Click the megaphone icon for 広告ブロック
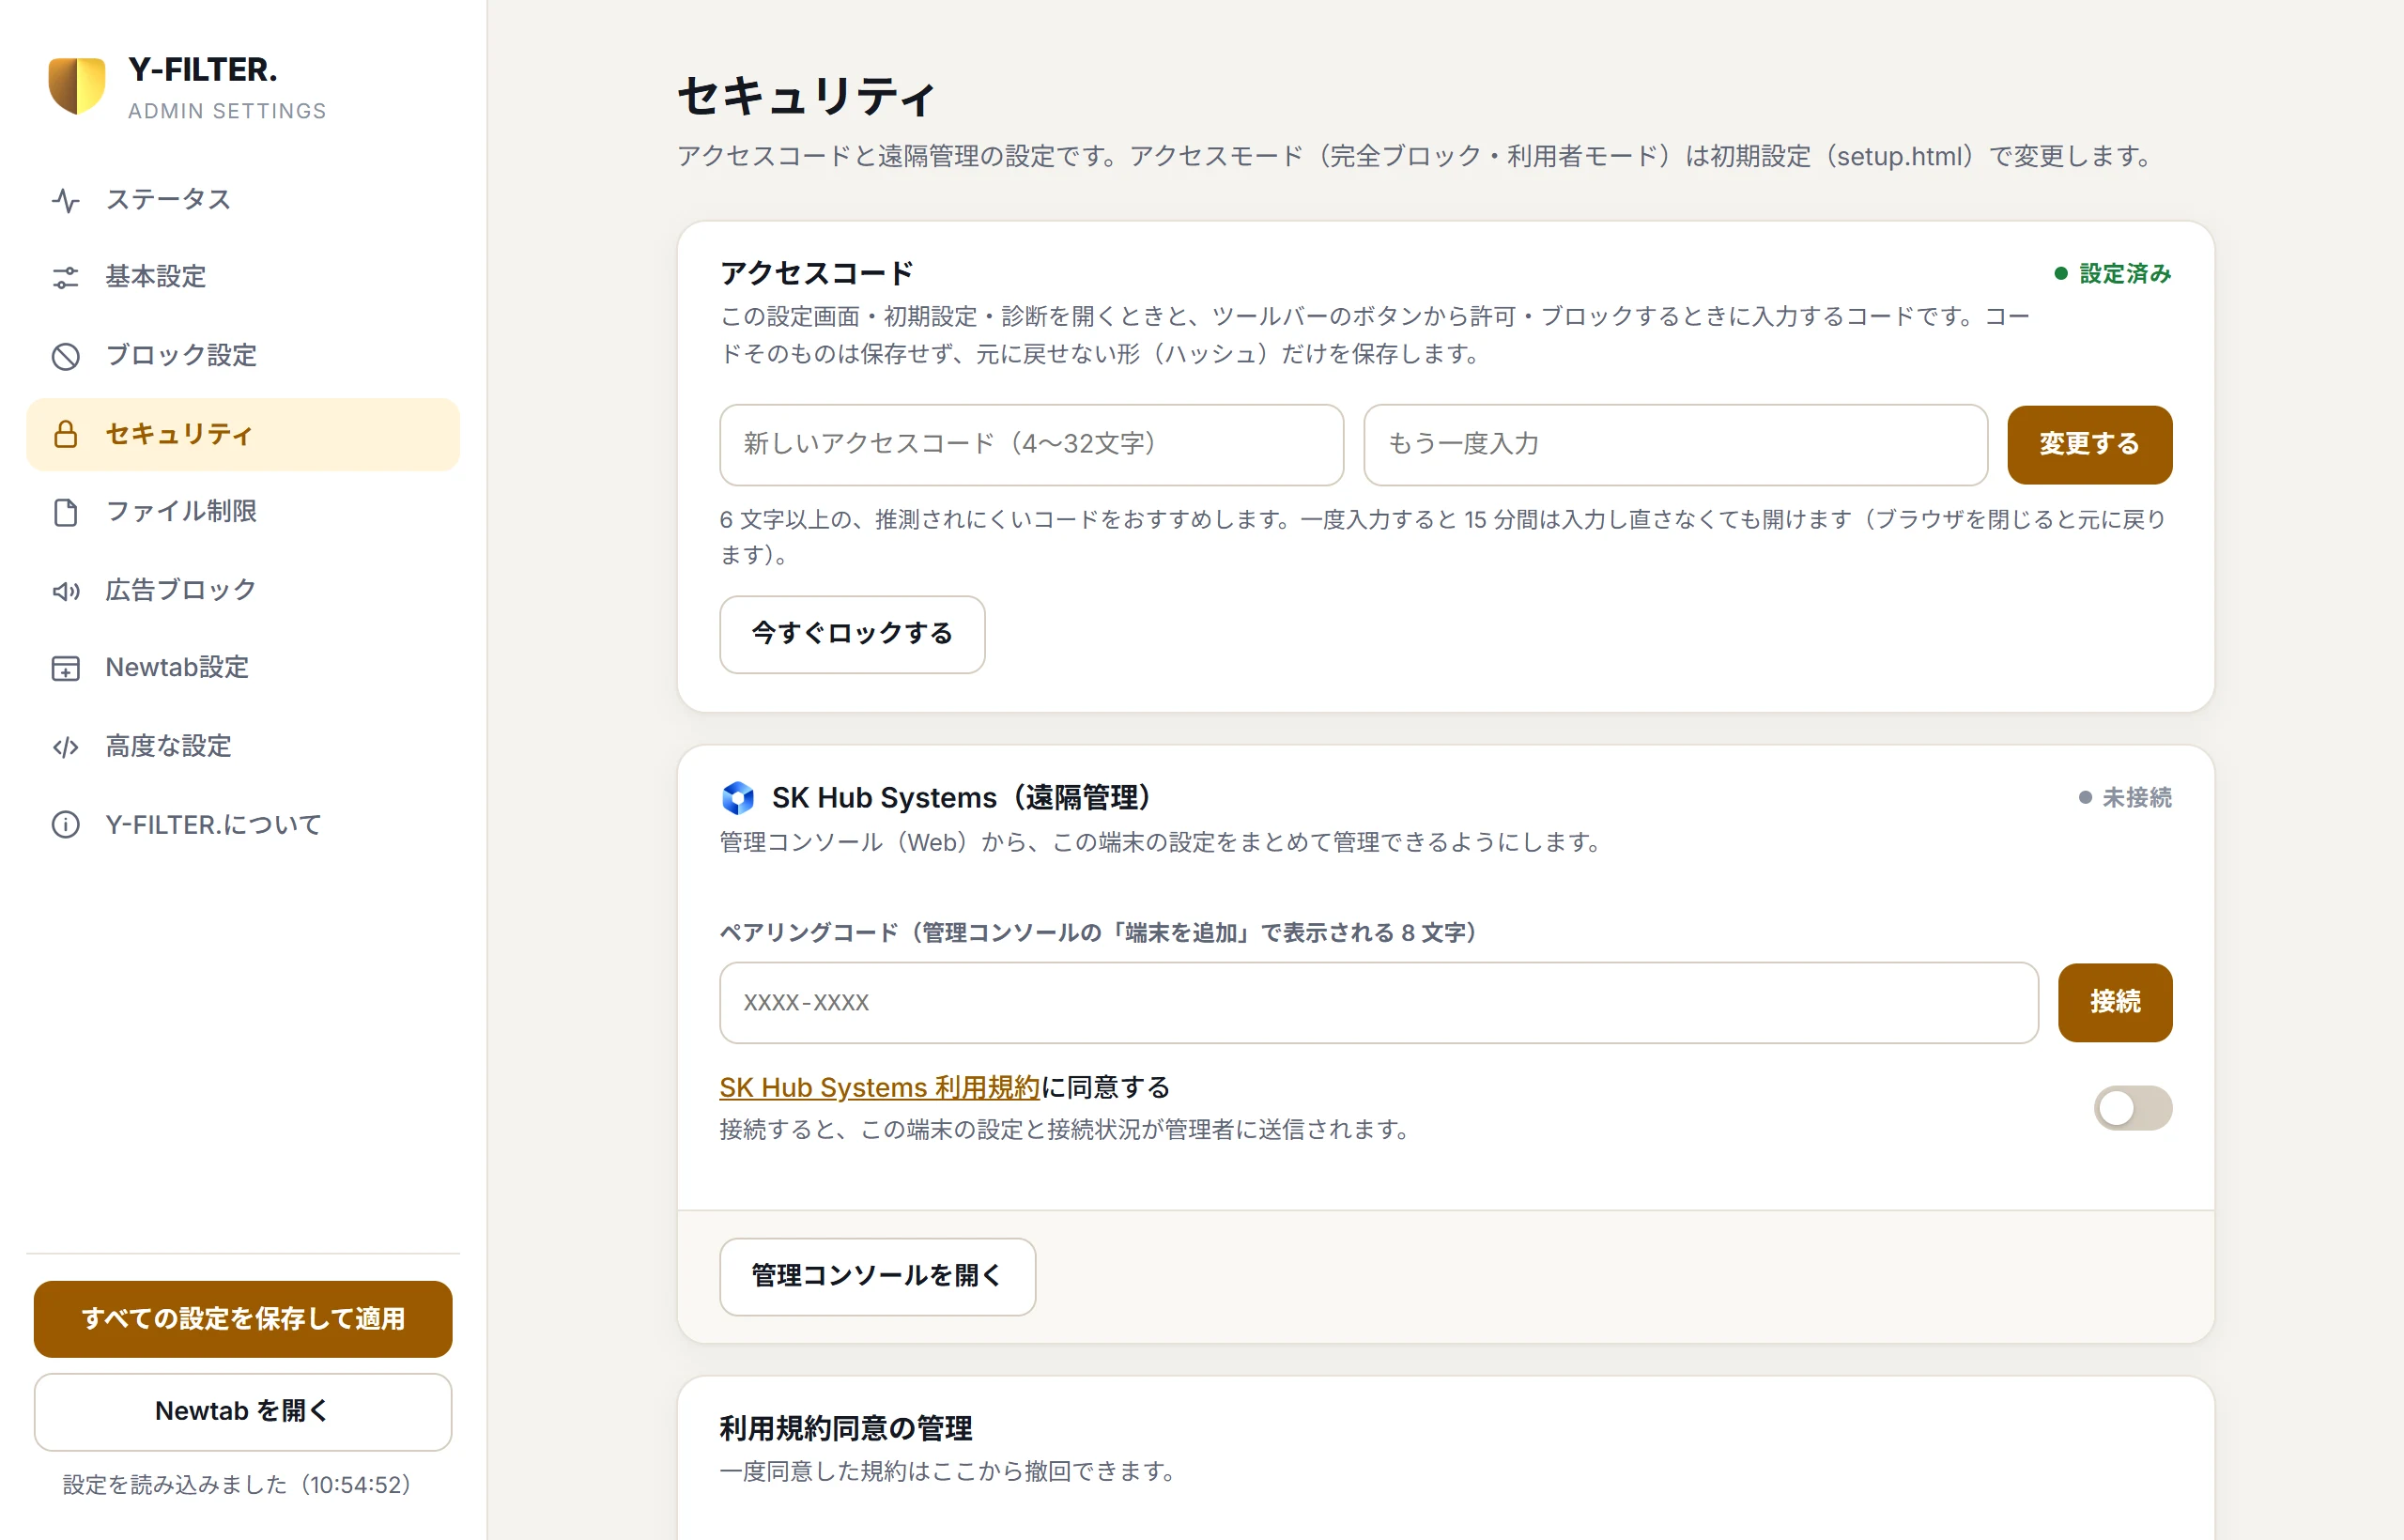This screenshot has width=2404, height=1540. click(66, 591)
